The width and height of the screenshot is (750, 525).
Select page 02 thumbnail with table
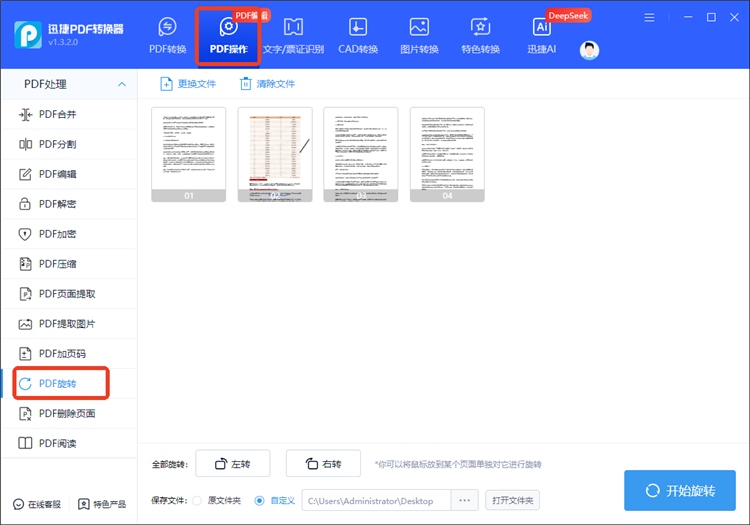(275, 154)
